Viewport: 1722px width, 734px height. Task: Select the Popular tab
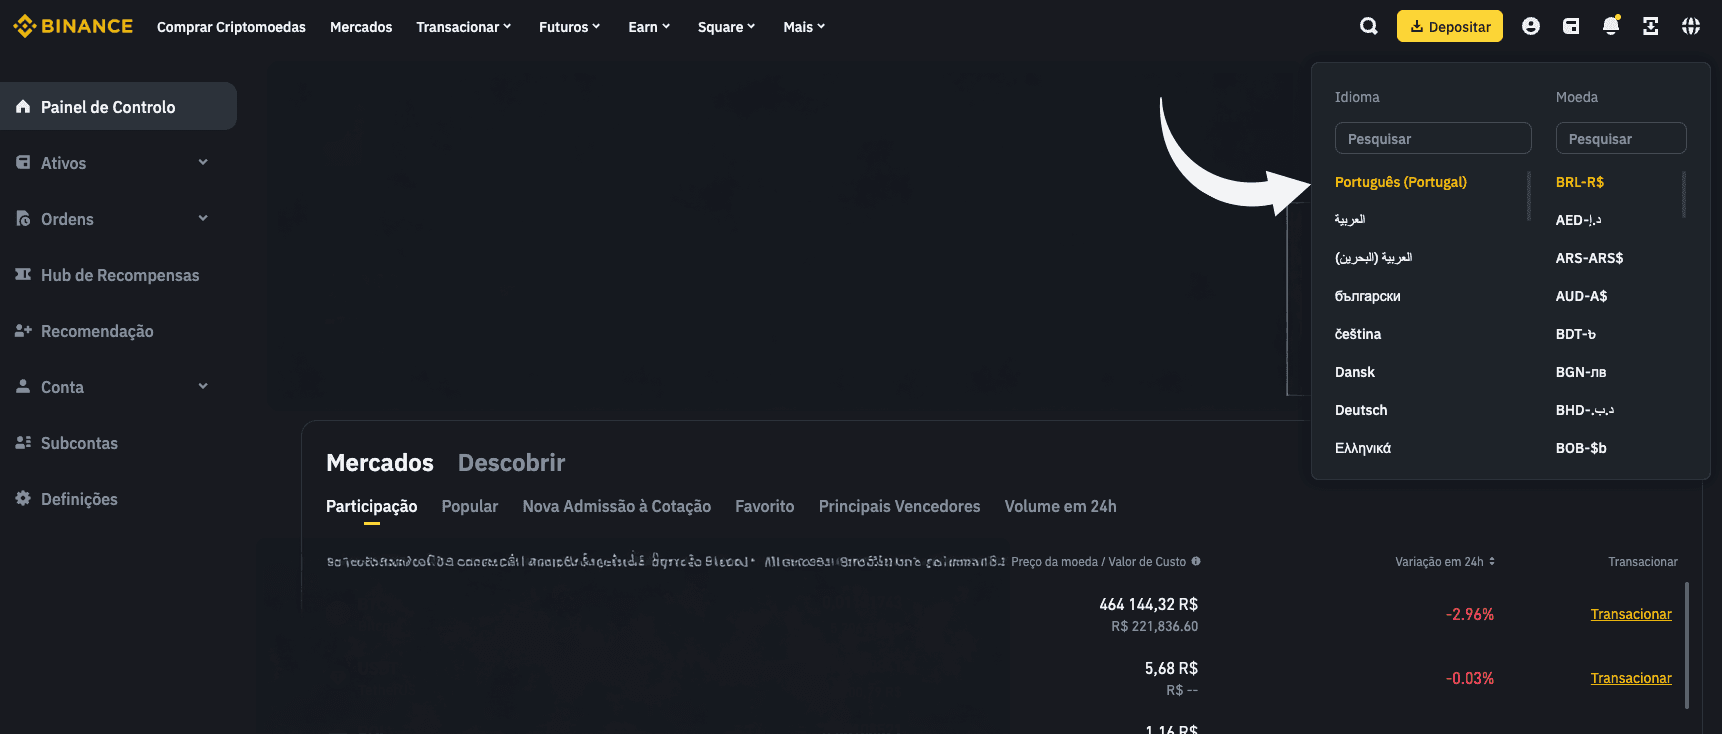470,506
